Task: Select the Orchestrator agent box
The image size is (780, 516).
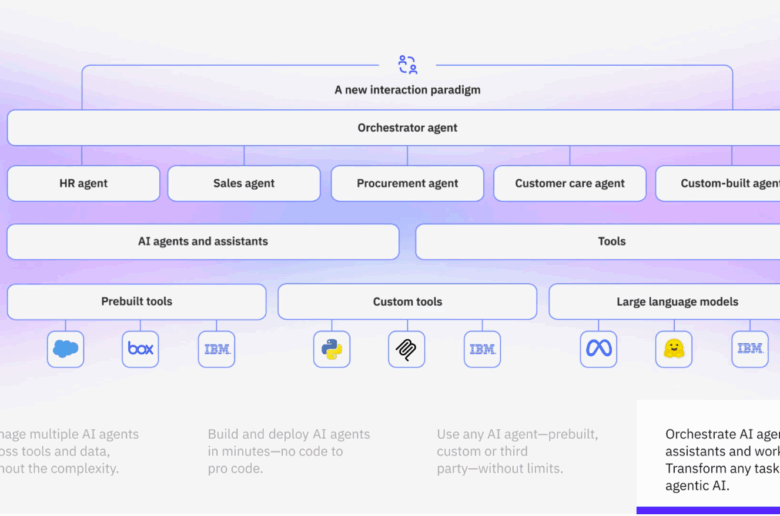Action: point(407,128)
